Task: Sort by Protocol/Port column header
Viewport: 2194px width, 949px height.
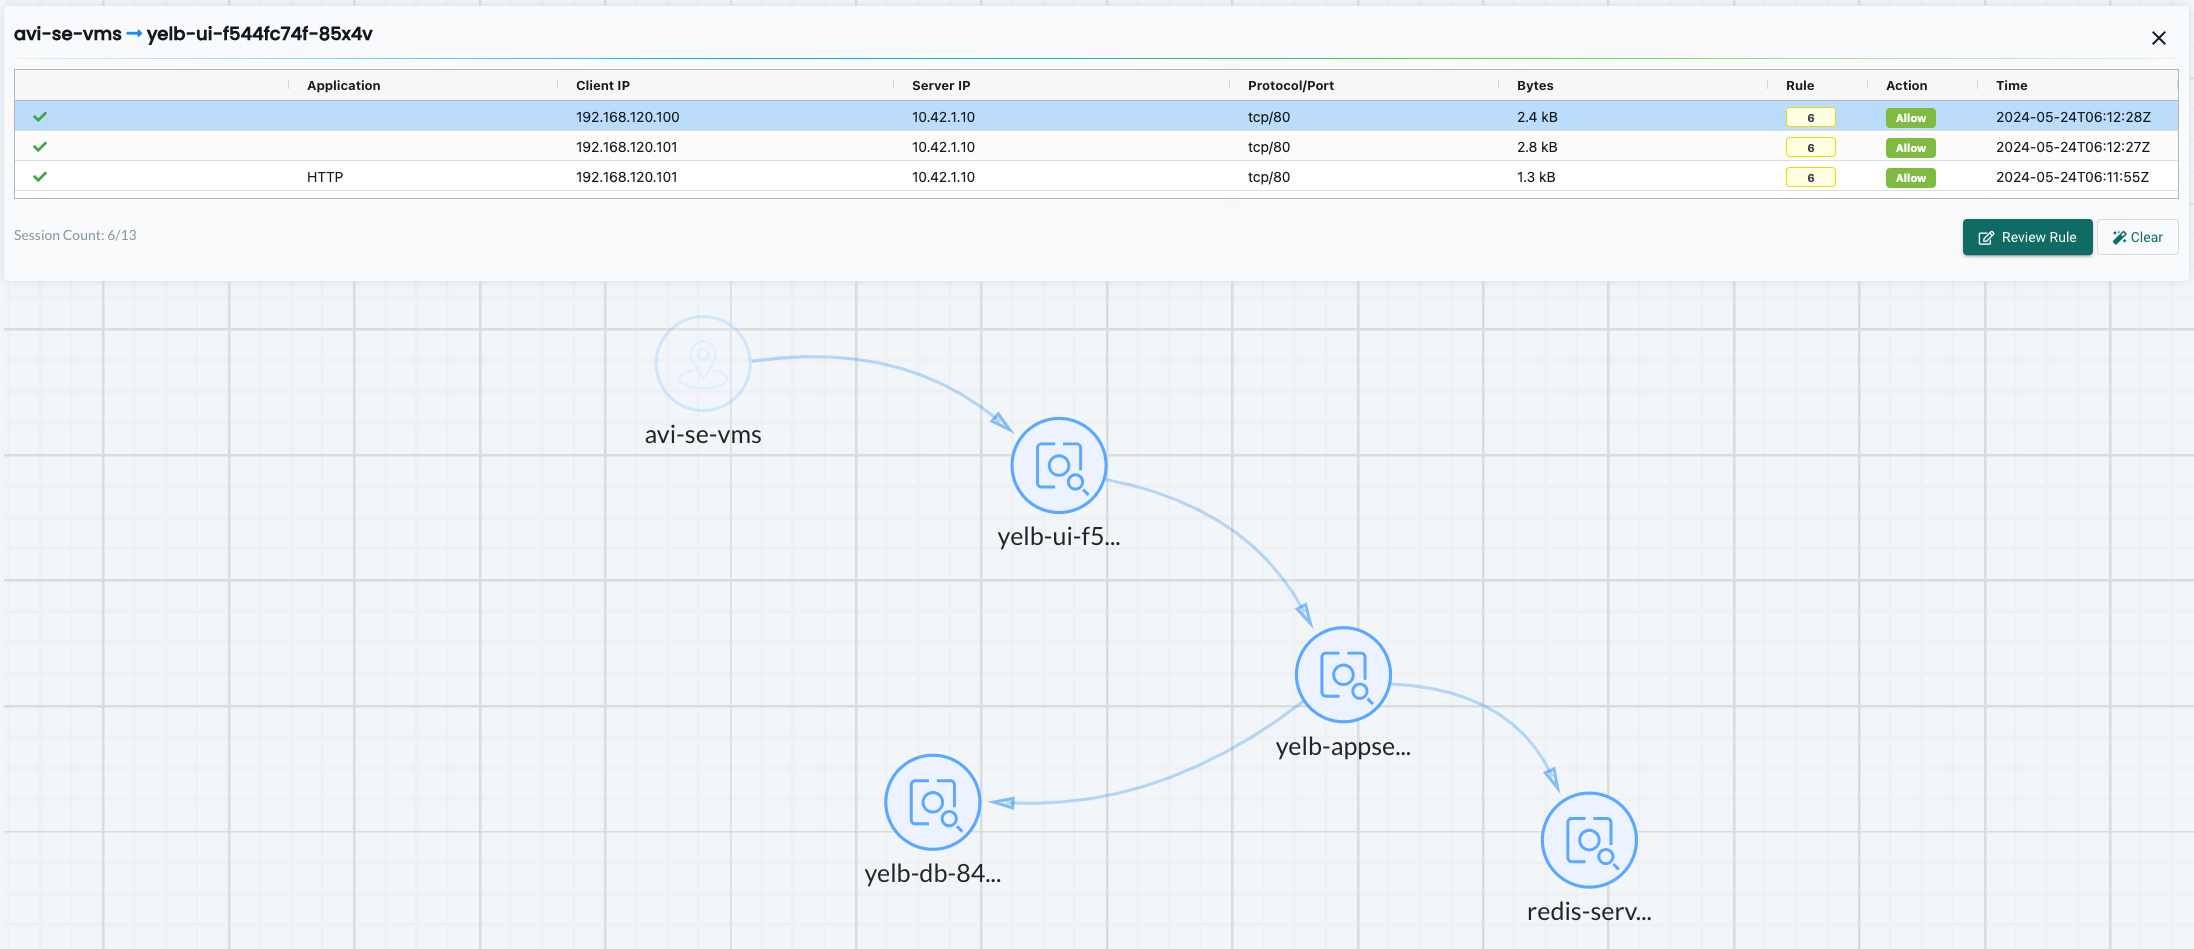Action: tap(1291, 86)
